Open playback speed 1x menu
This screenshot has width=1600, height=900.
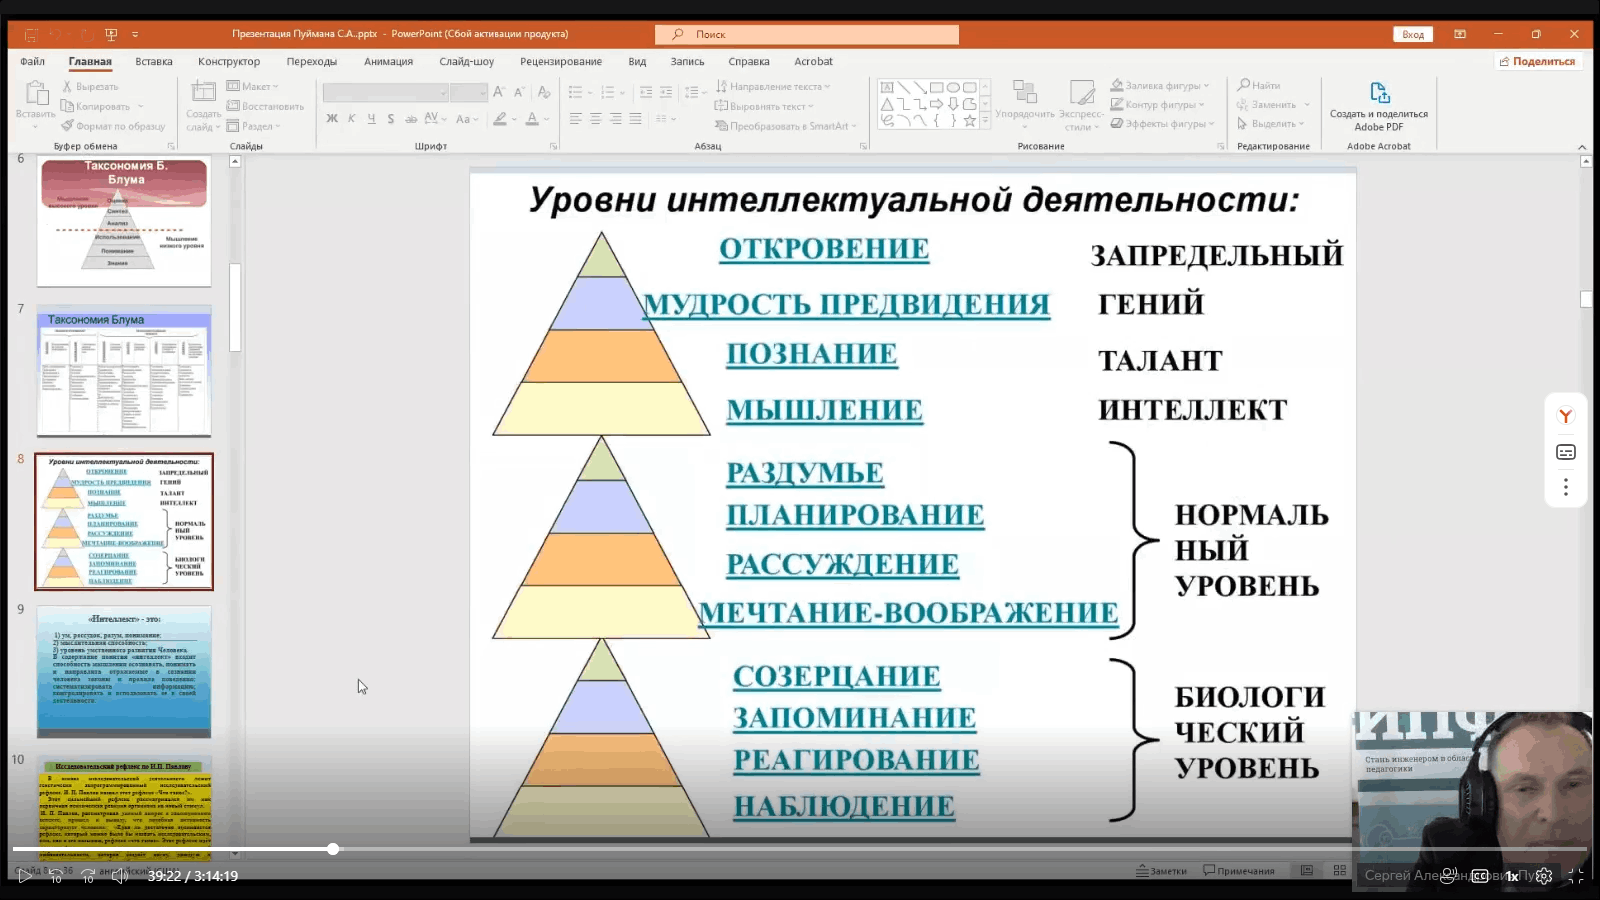1512,876
